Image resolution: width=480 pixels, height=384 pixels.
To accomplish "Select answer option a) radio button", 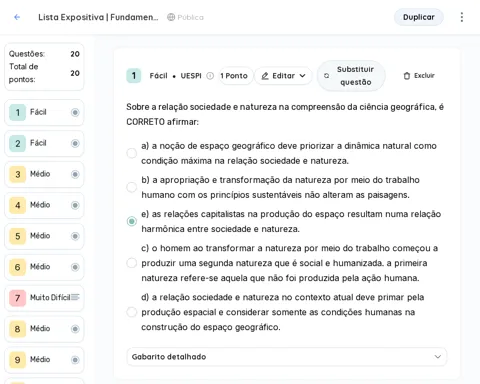I will click(132, 153).
